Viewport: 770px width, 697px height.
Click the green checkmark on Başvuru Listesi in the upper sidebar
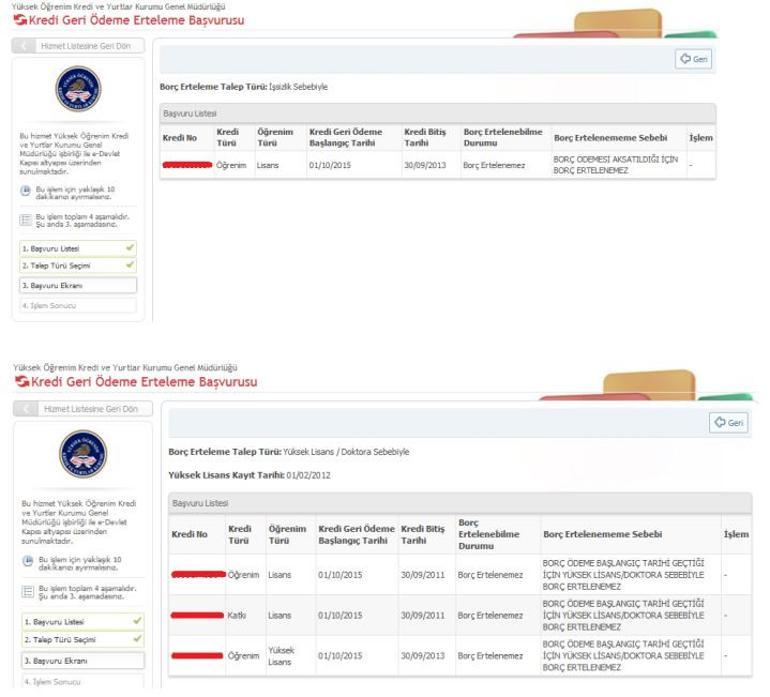(130, 247)
